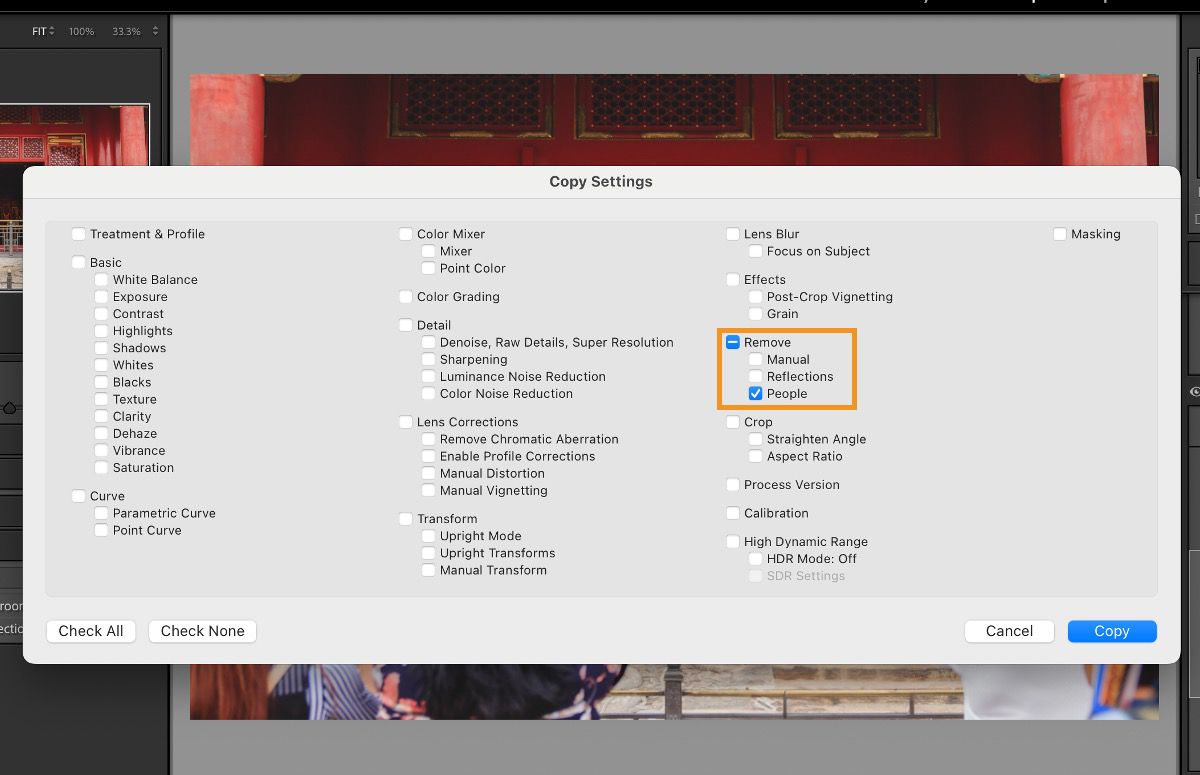The width and height of the screenshot is (1200, 775).
Task: Click the Check All button
Action: [90, 631]
